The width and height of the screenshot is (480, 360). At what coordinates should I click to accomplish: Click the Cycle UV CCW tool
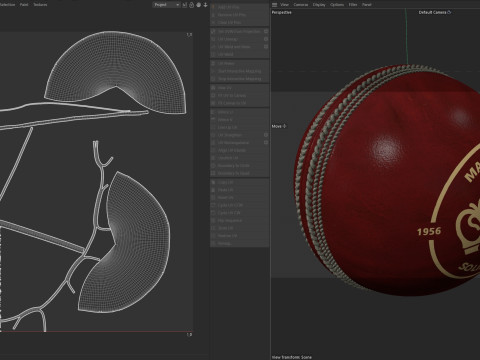[x=239, y=205]
